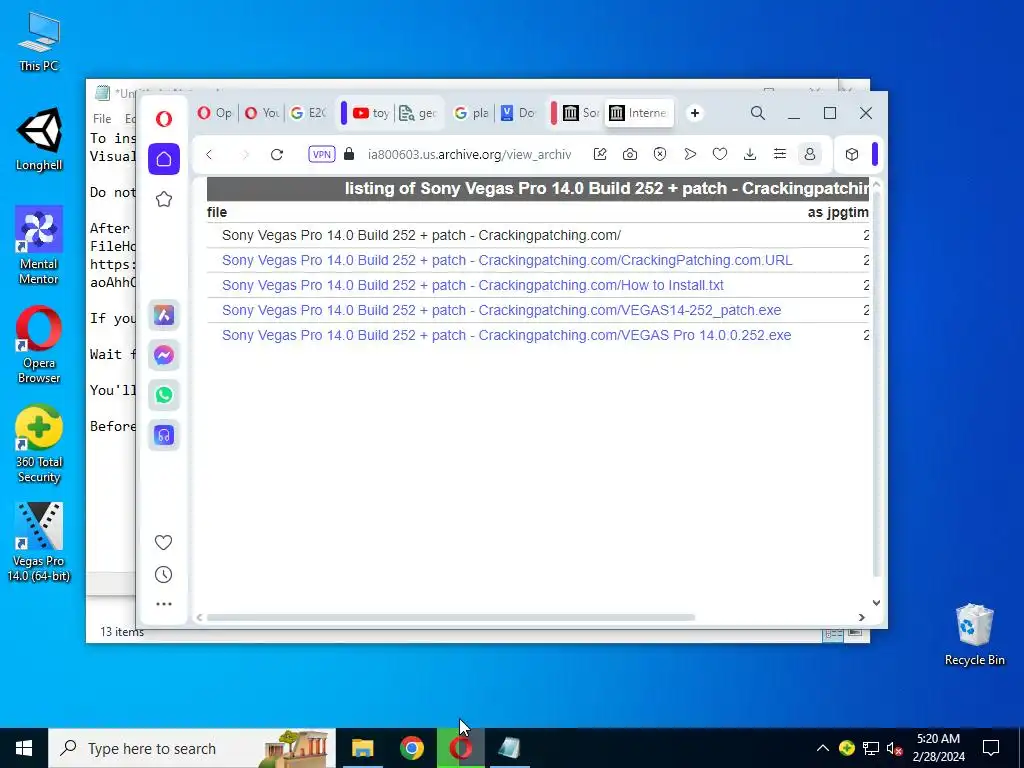This screenshot has width=1024, height=768.
Task: Open Opera sidebar home button
Action: [x=164, y=159]
